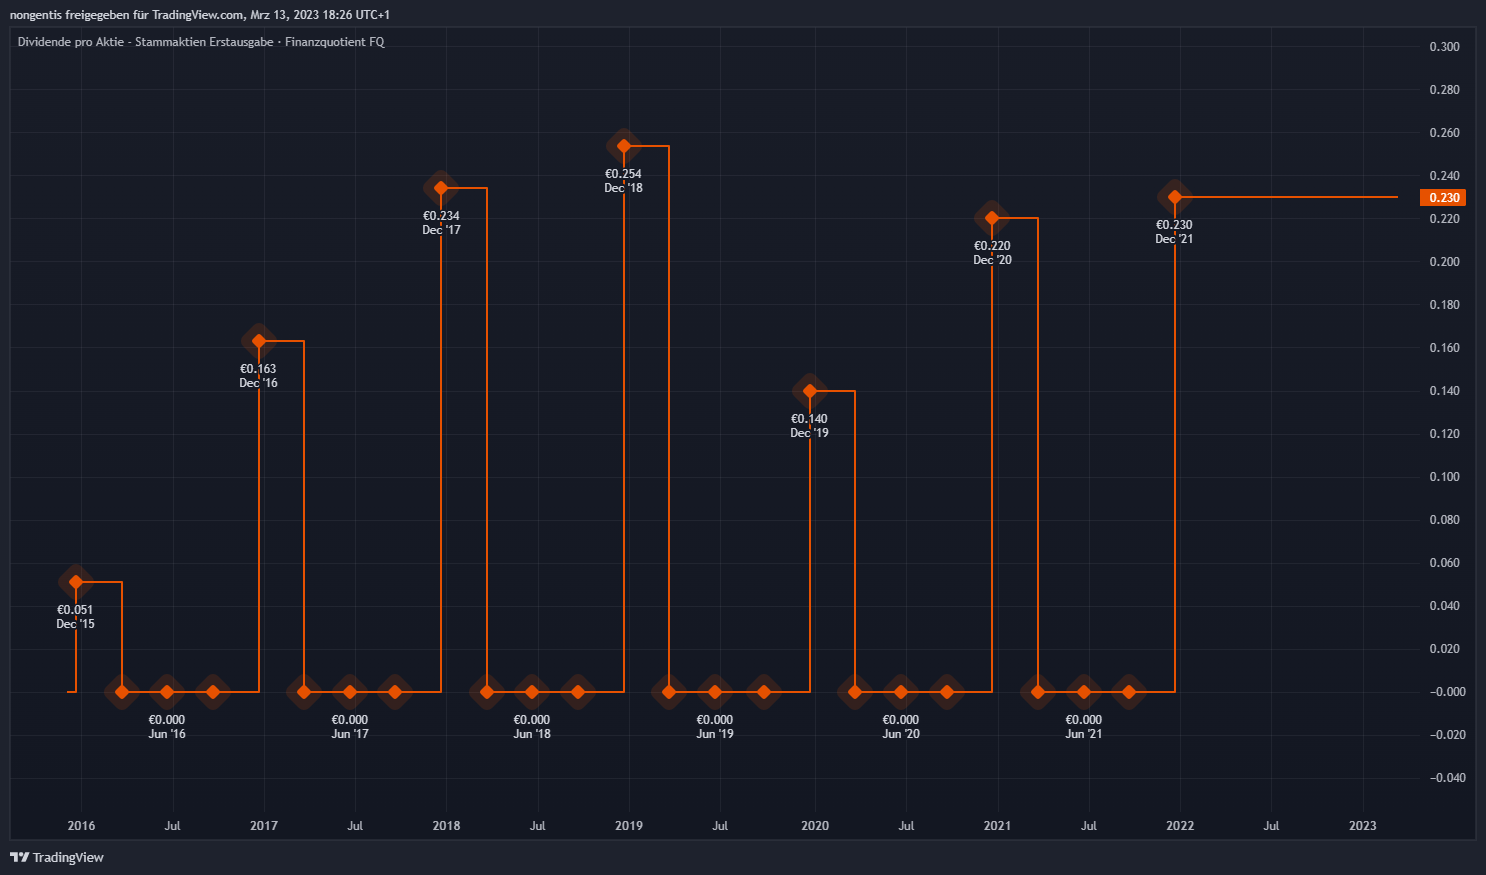Click the Dec '18 peak diamond marker
Image resolution: width=1486 pixels, height=875 pixels.
[x=624, y=146]
